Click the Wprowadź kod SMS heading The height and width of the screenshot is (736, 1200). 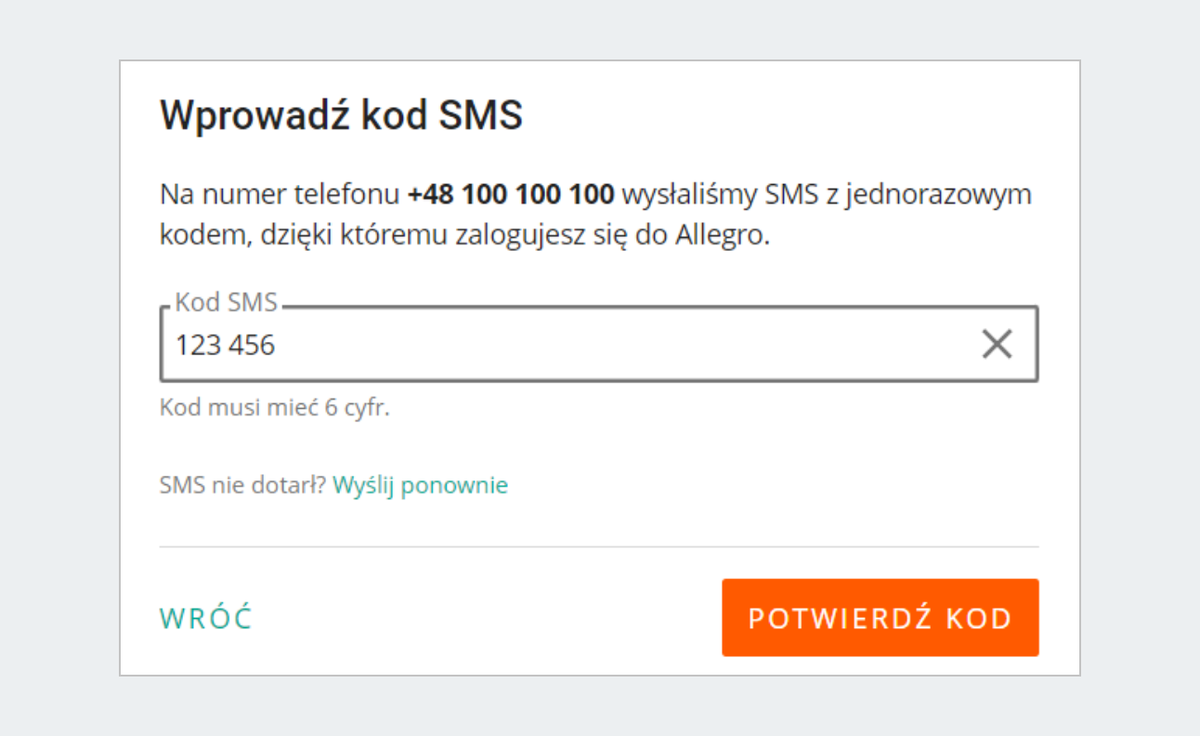[x=340, y=114]
